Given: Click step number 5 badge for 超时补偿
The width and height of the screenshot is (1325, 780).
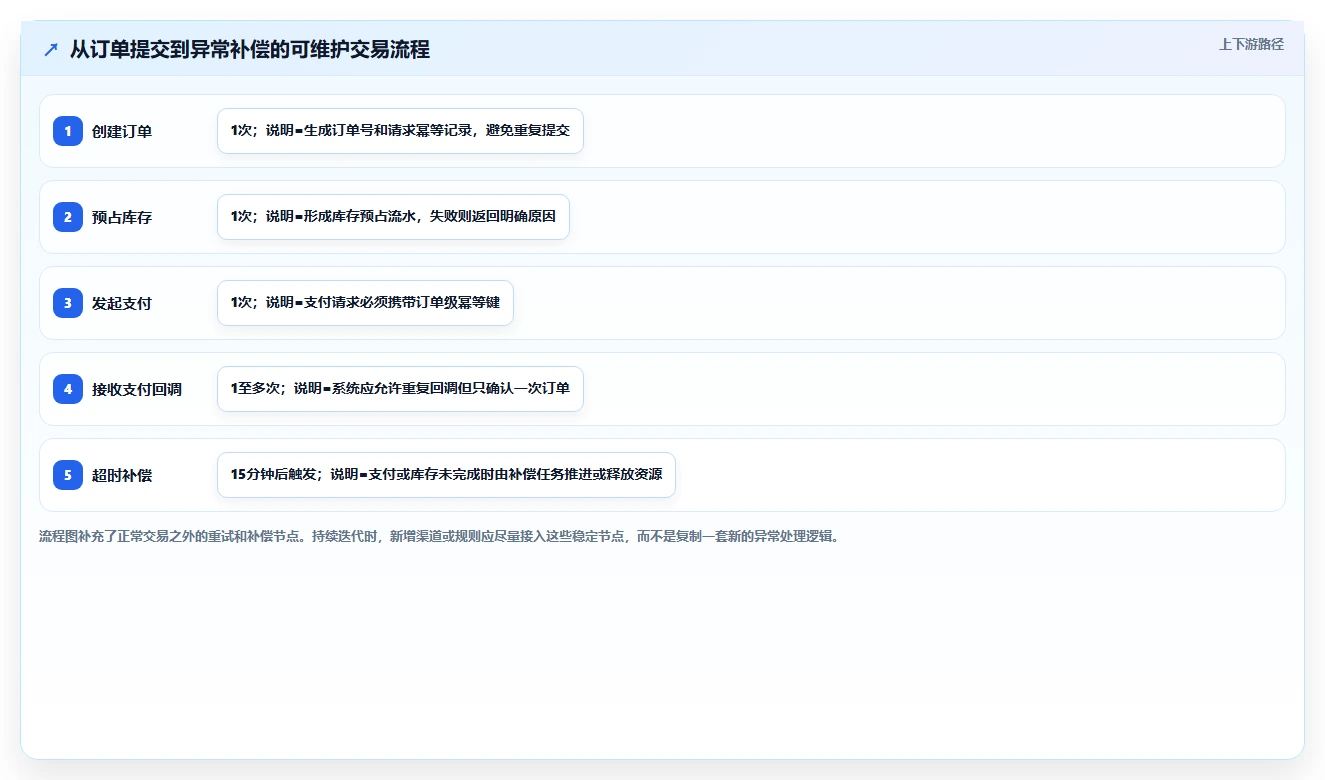Looking at the screenshot, I should coord(68,475).
